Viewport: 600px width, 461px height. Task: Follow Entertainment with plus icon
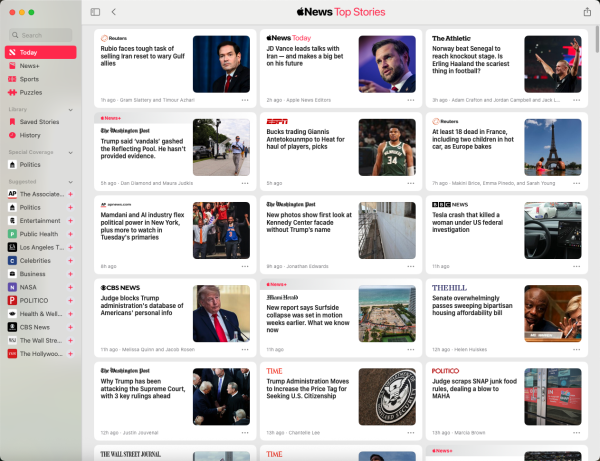click(x=70, y=221)
